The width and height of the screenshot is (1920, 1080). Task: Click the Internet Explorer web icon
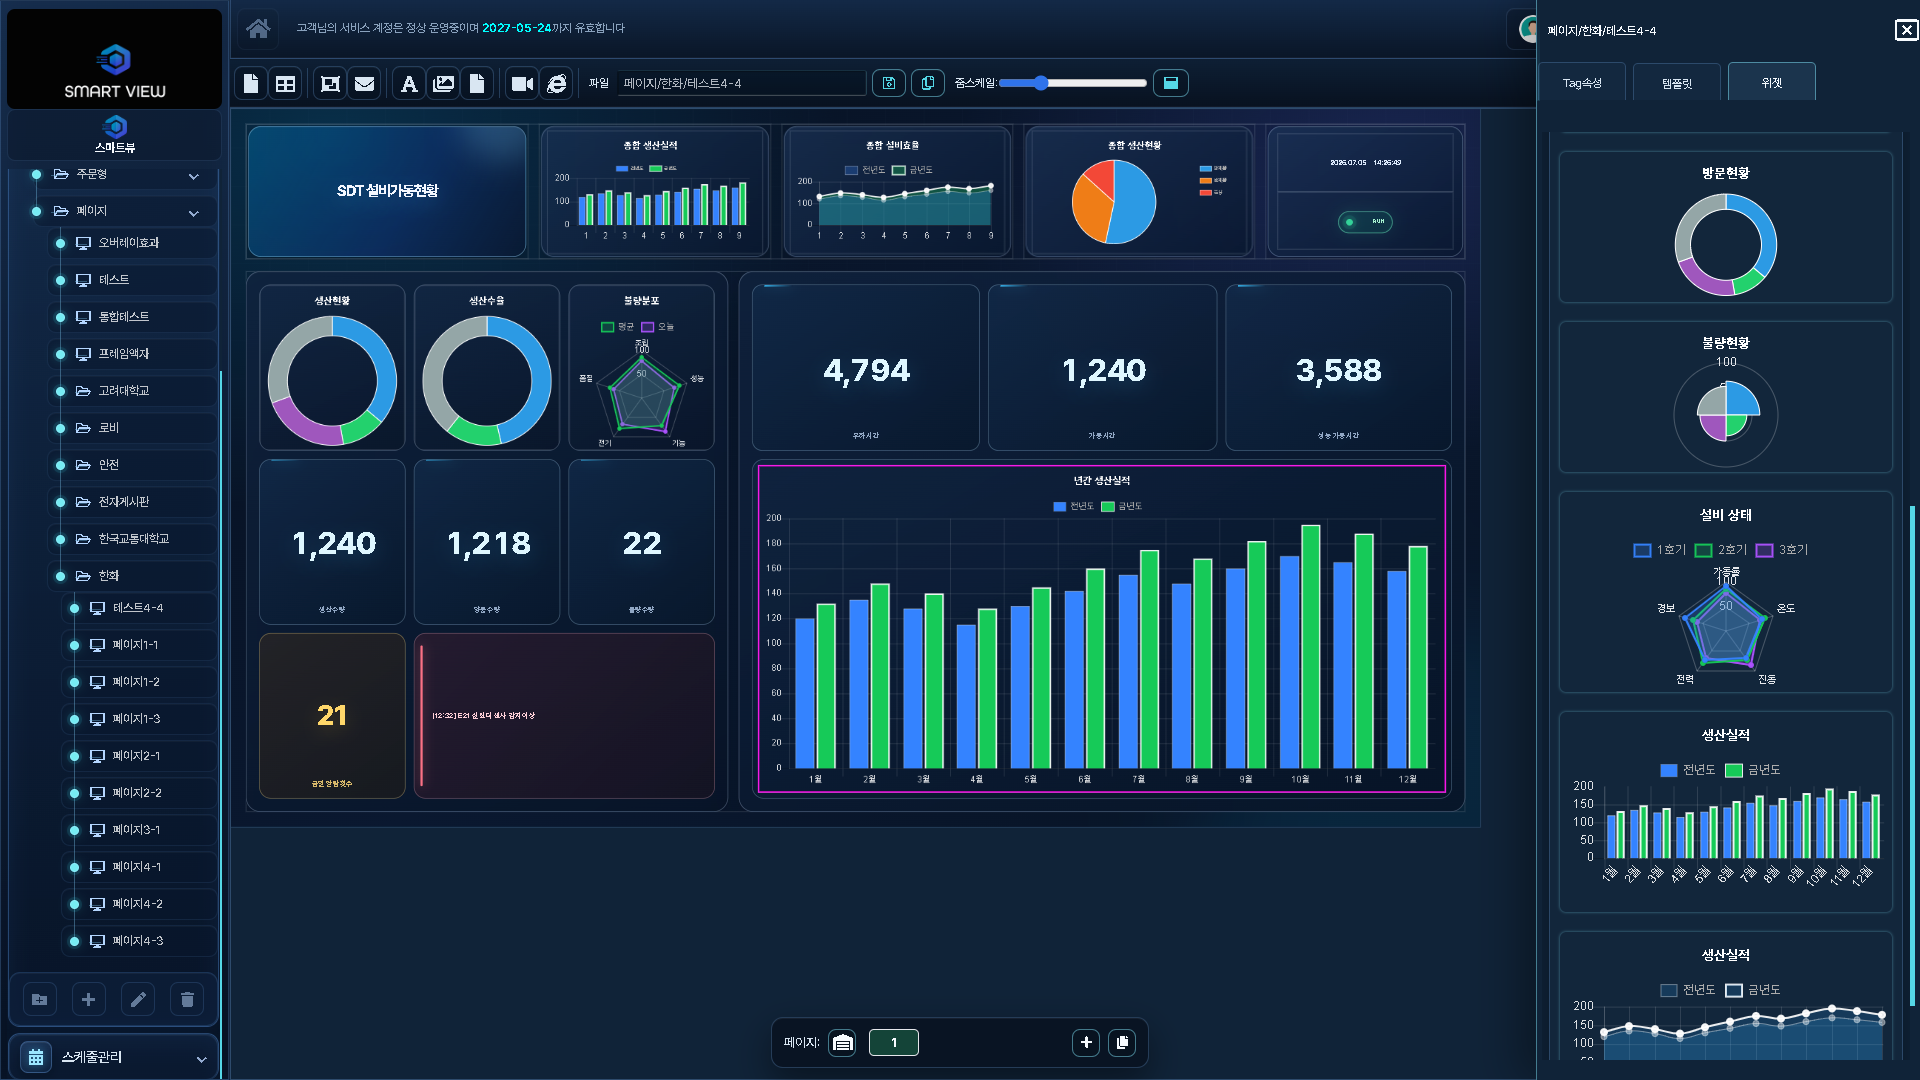pyautogui.click(x=557, y=84)
